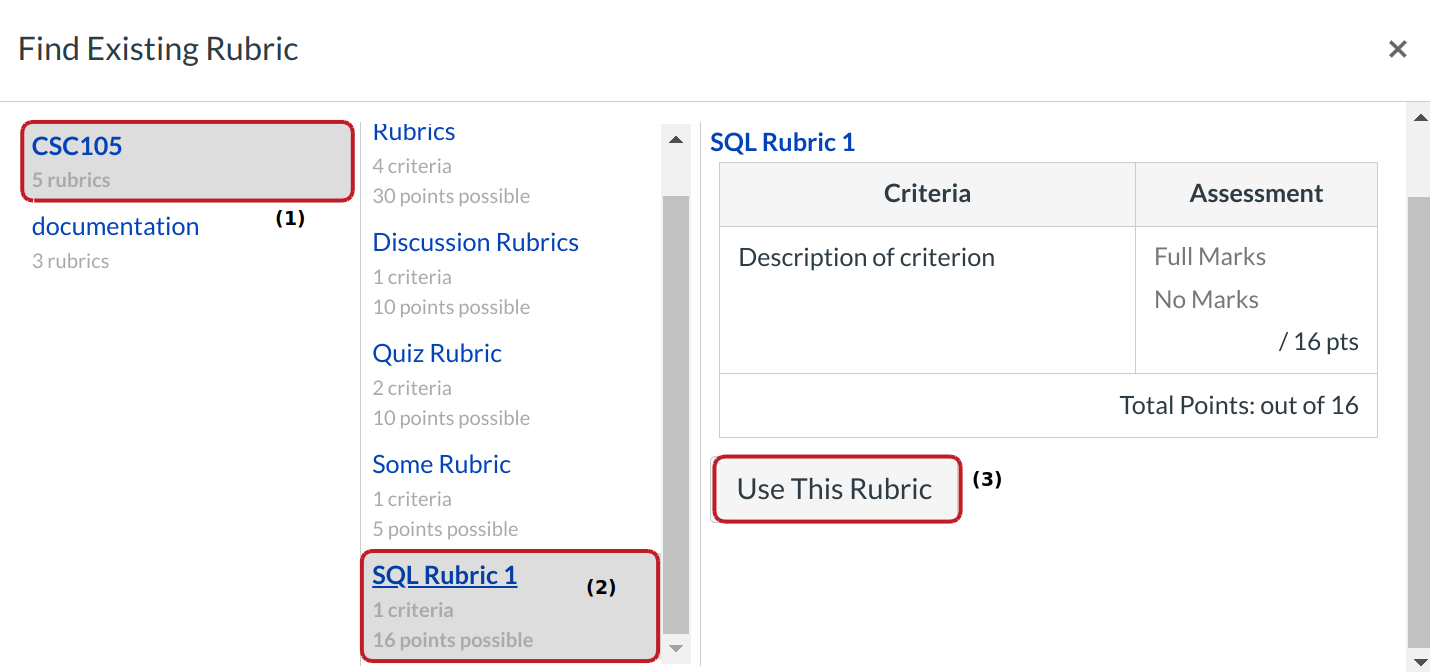Close the Find Existing Rubric dialog
The width and height of the screenshot is (1430, 672).
pos(1397,49)
